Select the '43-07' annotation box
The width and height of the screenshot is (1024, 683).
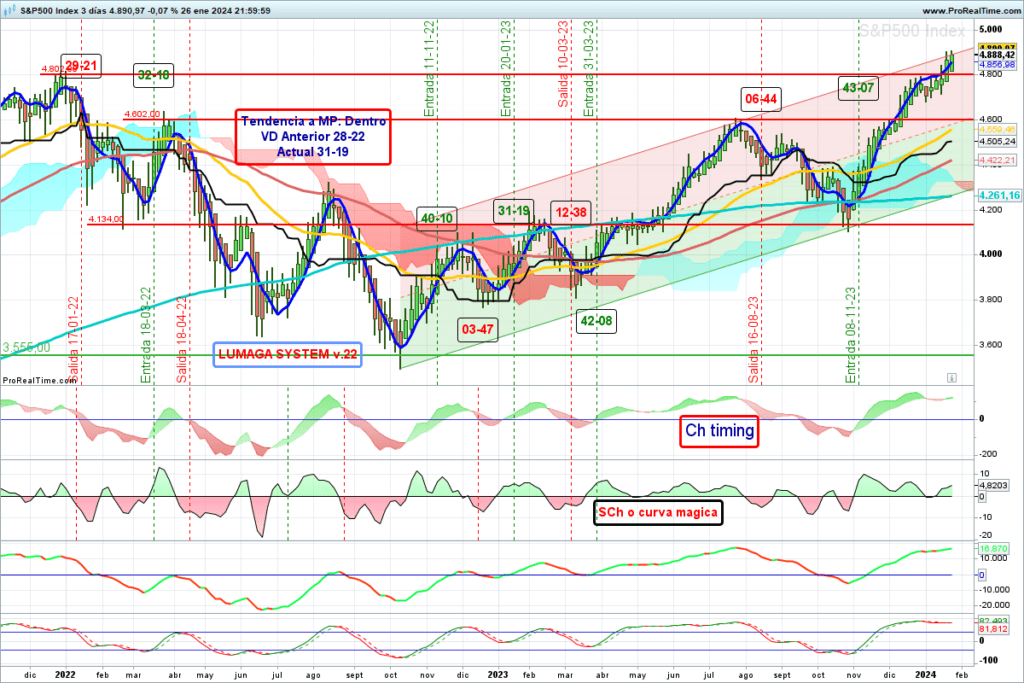[857, 87]
